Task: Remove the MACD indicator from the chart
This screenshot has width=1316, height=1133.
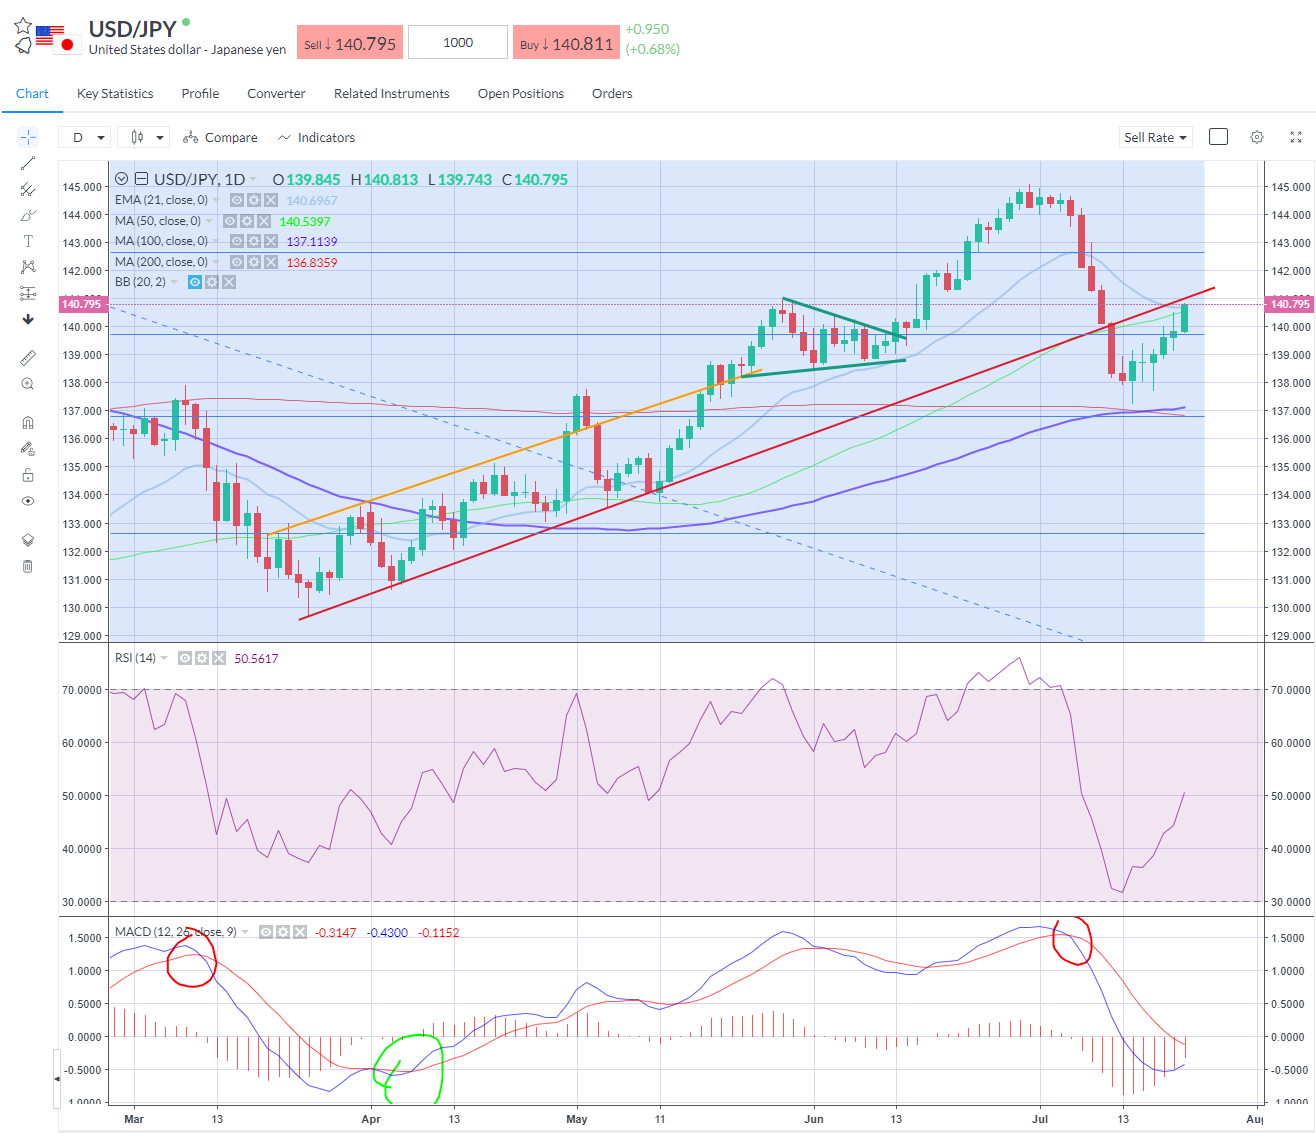Action: tap(299, 932)
